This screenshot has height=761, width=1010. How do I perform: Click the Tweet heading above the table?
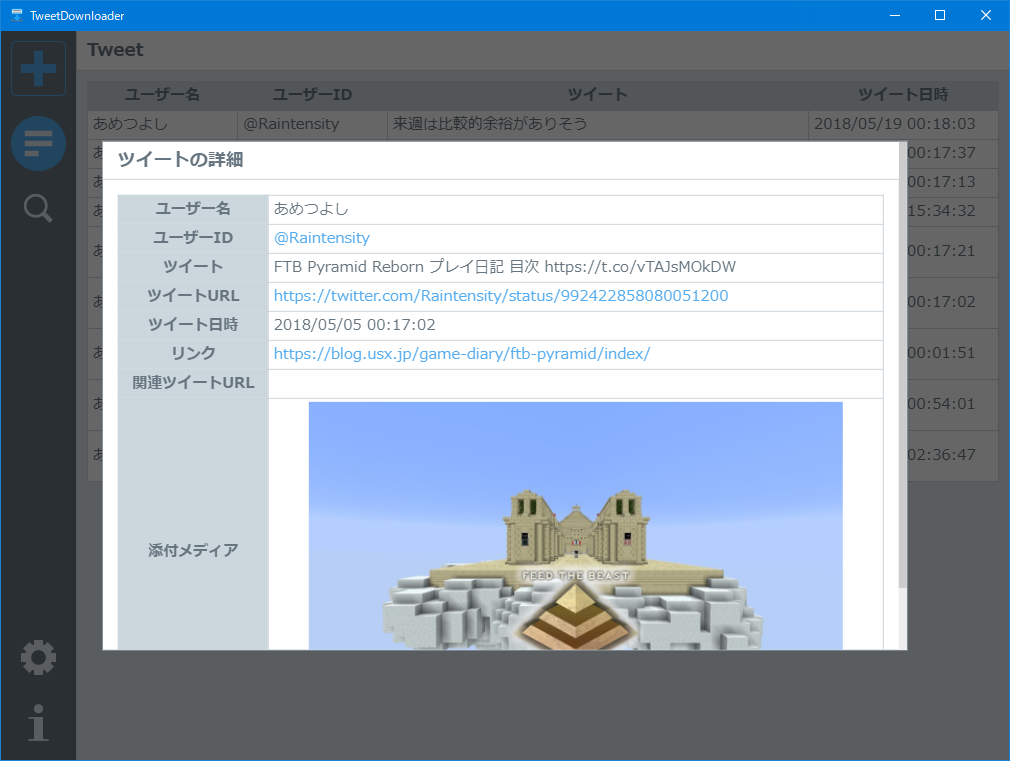[x=116, y=49]
